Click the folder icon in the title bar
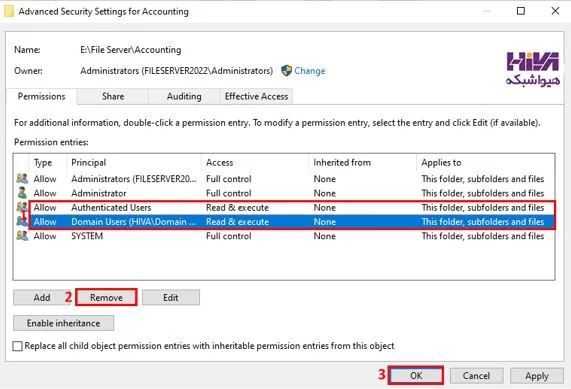This screenshot has height=389, width=571. coord(9,11)
